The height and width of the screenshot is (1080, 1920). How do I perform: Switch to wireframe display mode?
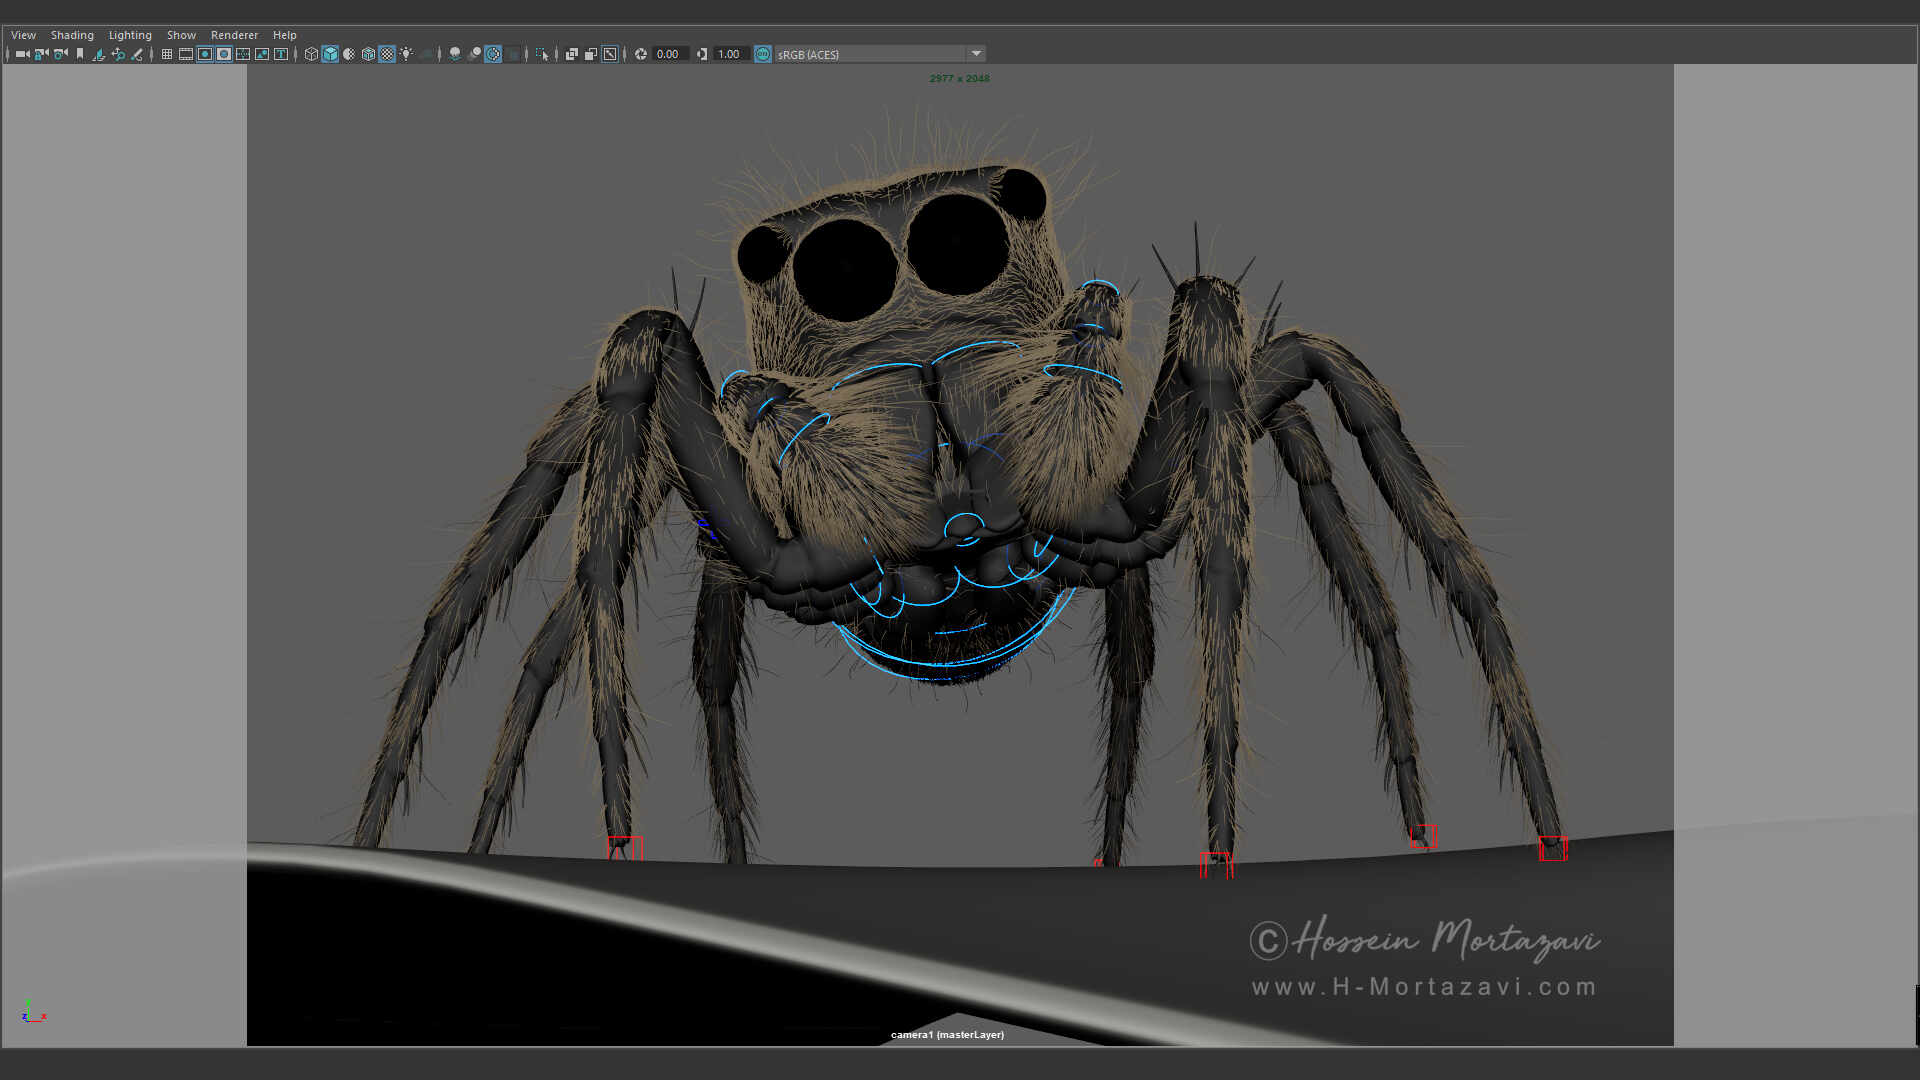click(310, 54)
